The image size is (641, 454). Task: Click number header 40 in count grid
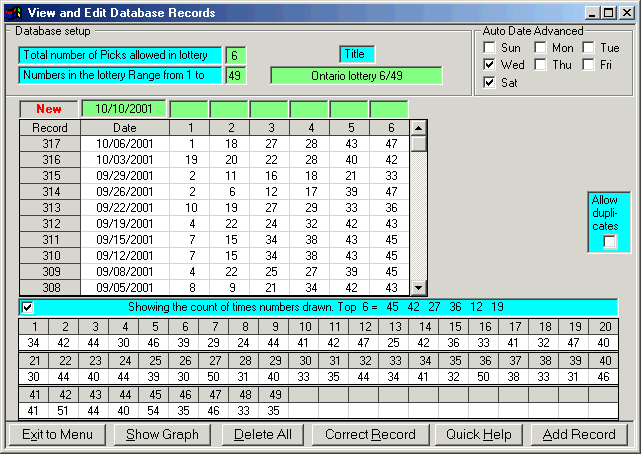[604, 361]
